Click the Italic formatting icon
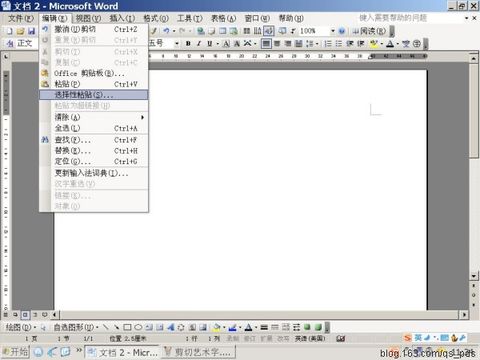Screen dimensions: 480x360 coord(199,43)
